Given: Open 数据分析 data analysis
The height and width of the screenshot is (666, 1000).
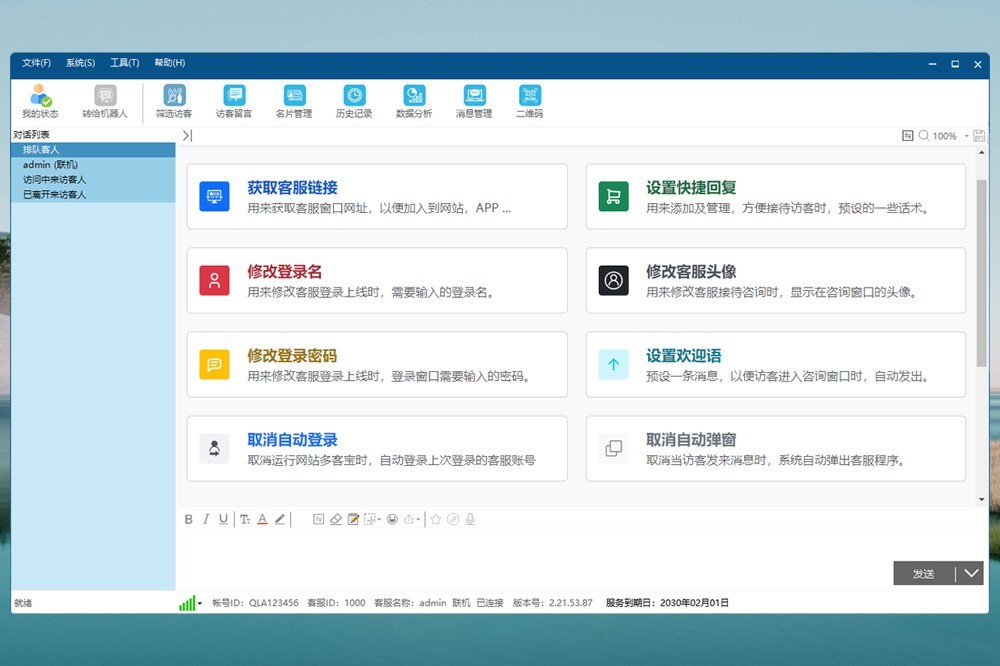Looking at the screenshot, I should point(414,101).
